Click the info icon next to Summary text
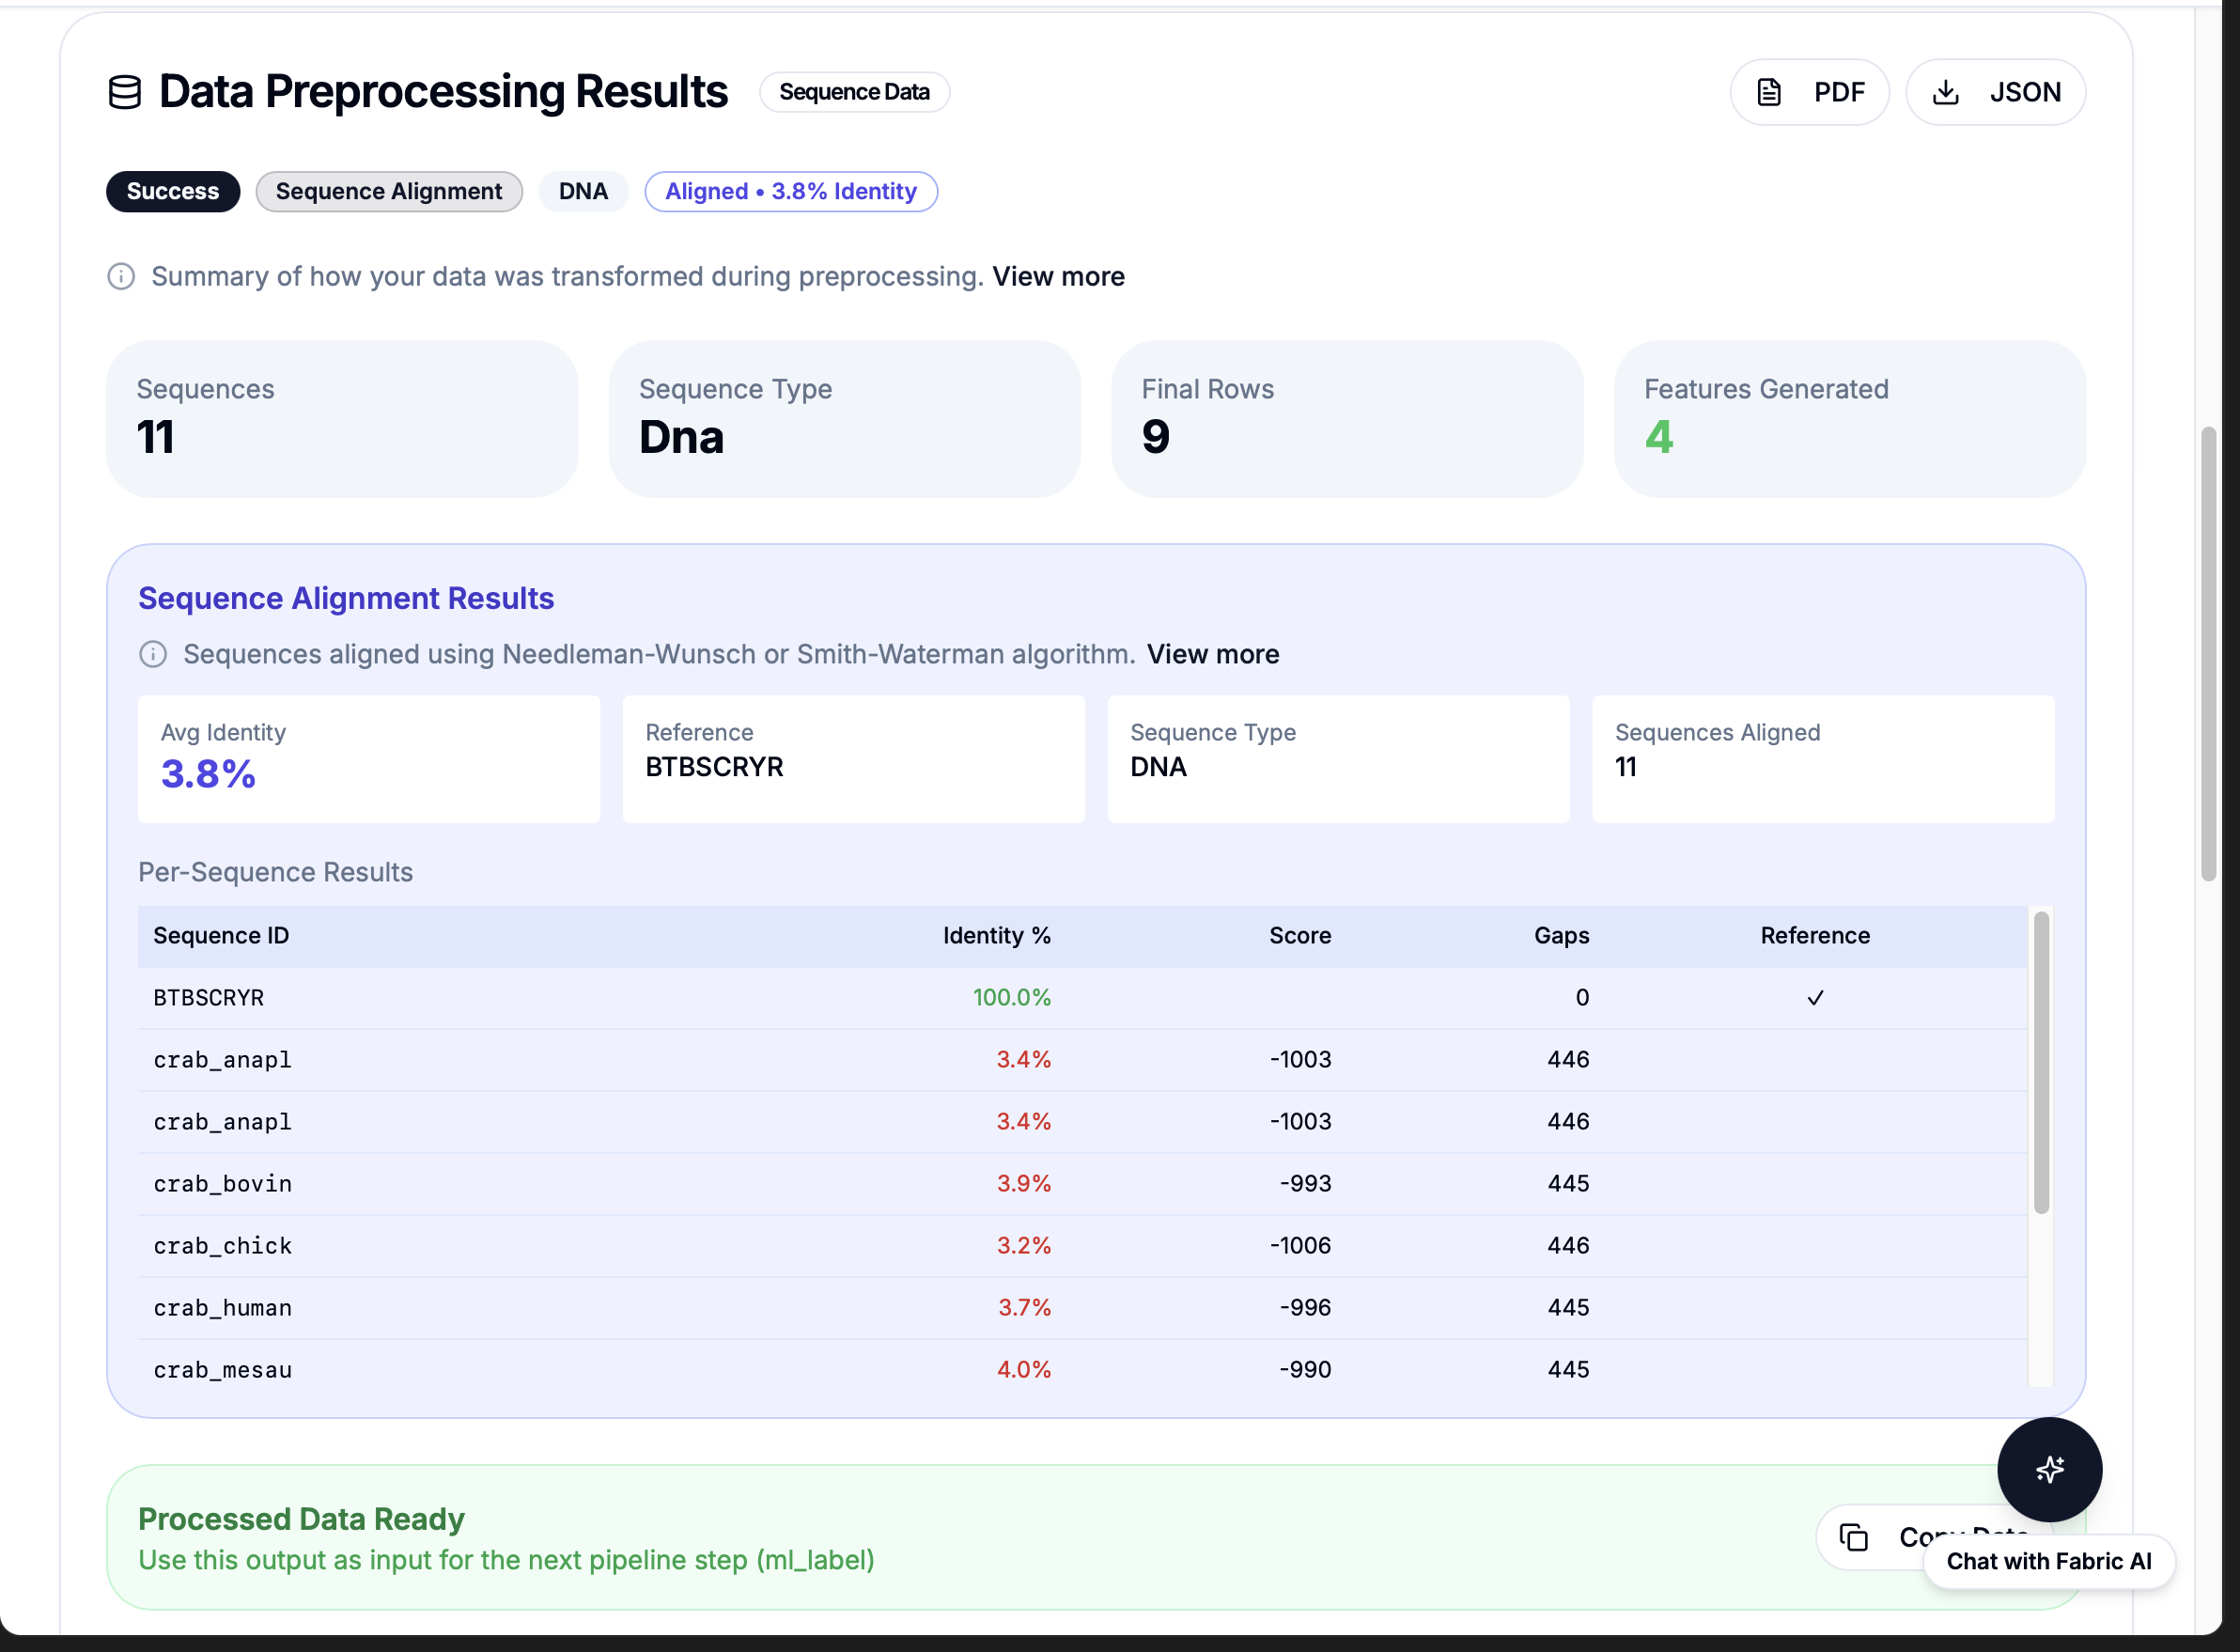The image size is (2240, 1652). click(x=121, y=276)
